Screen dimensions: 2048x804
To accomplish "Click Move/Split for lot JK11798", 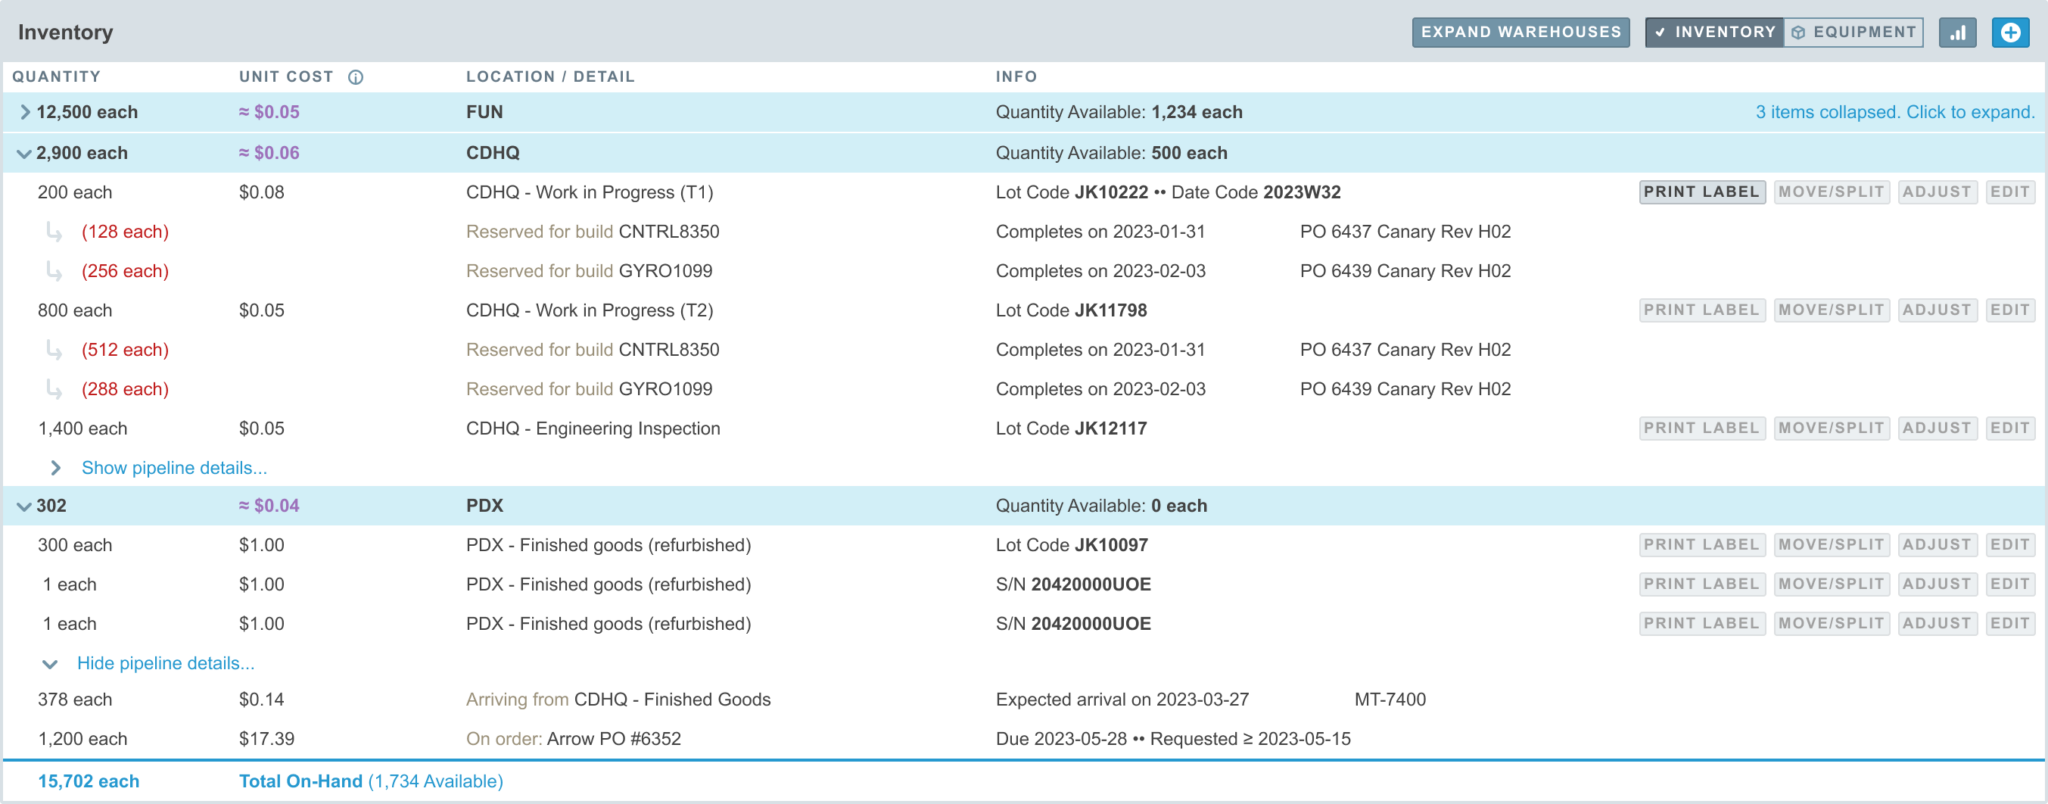I will pyautogui.click(x=1831, y=310).
